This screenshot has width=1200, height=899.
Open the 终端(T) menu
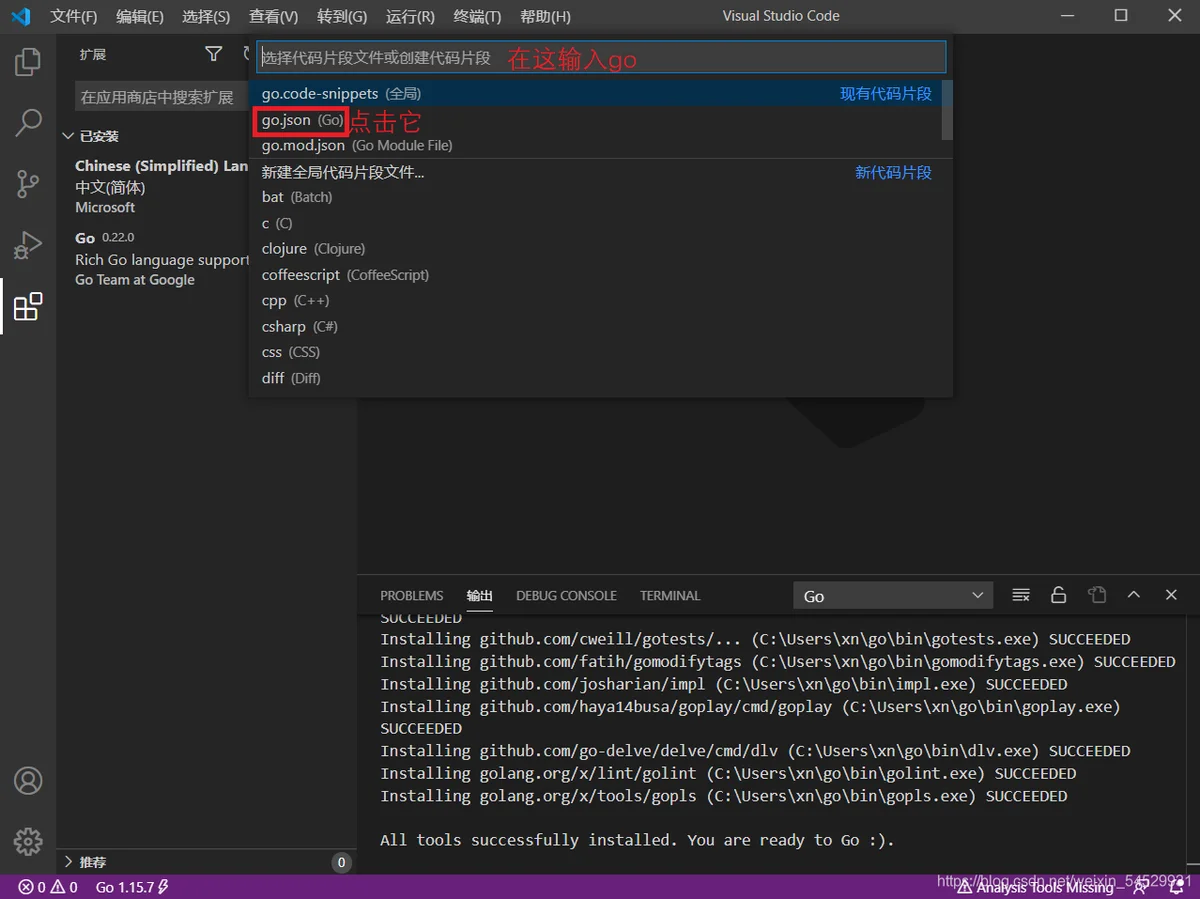tap(477, 16)
